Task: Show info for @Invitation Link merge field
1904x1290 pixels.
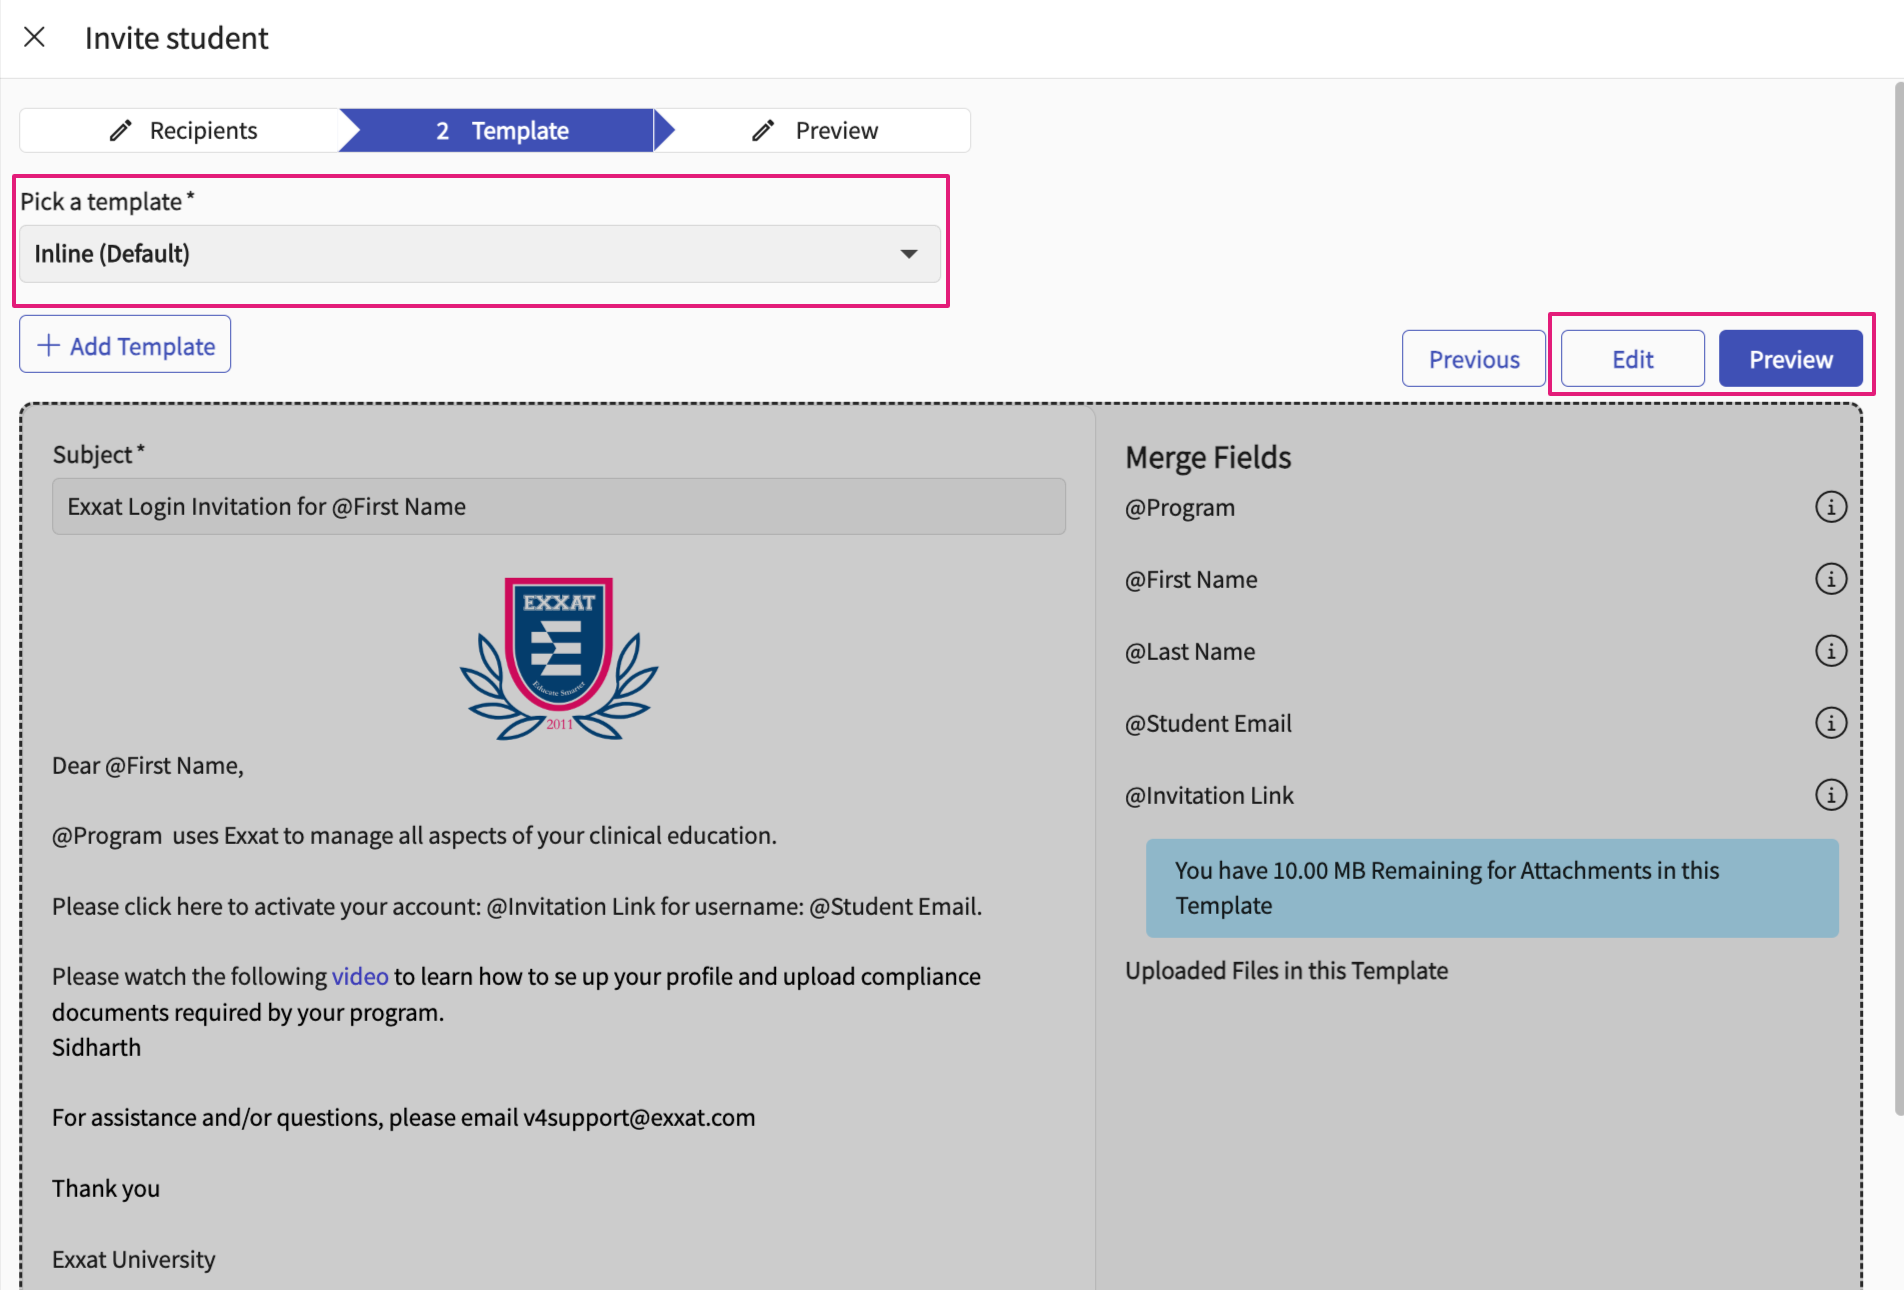Action: pyautogui.click(x=1830, y=795)
